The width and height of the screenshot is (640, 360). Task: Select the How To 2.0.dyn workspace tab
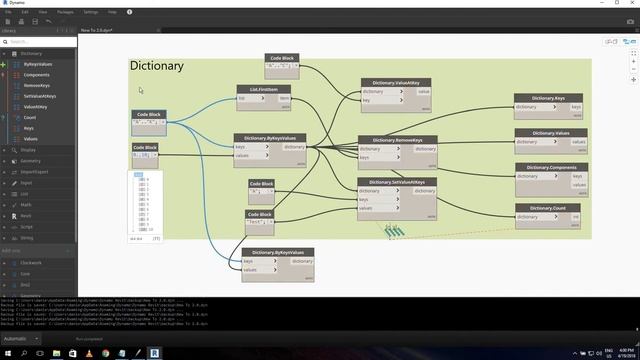point(96,30)
